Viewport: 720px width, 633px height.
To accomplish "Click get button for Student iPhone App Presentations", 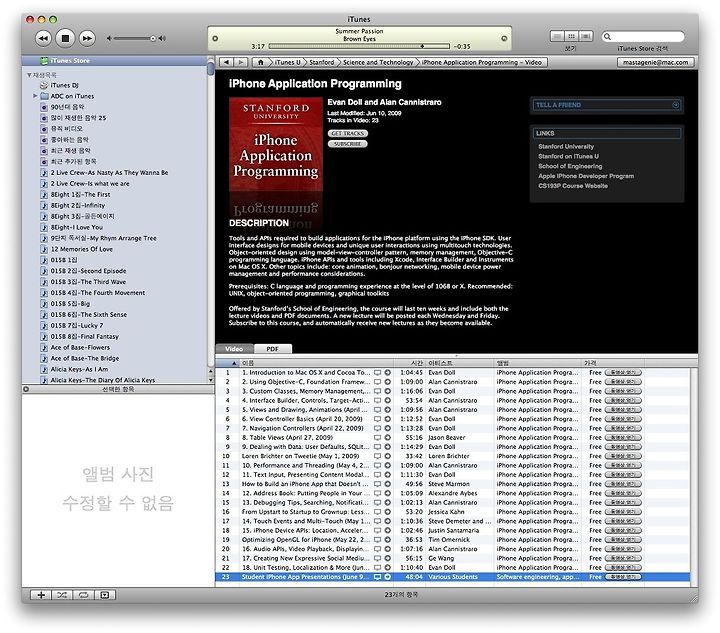I will (x=623, y=577).
